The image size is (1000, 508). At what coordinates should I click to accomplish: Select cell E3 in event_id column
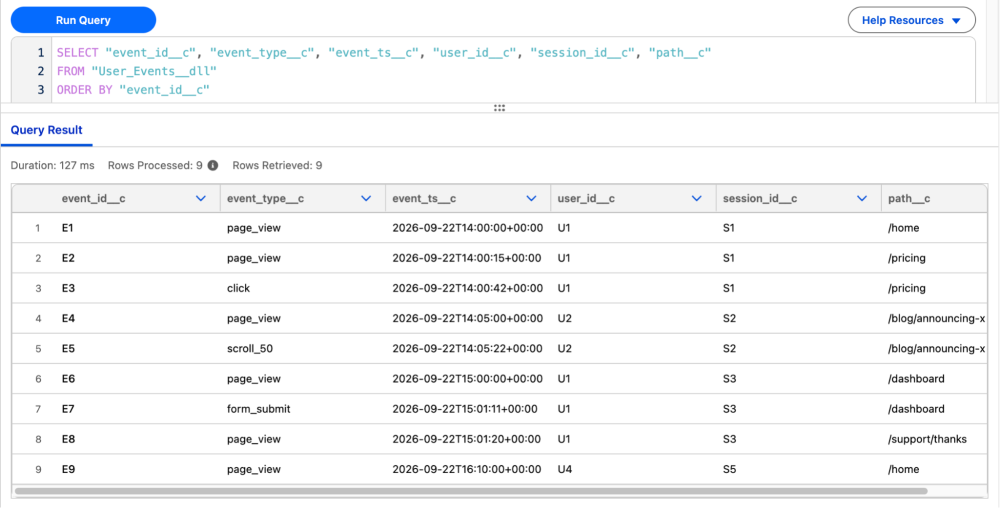pos(67,288)
